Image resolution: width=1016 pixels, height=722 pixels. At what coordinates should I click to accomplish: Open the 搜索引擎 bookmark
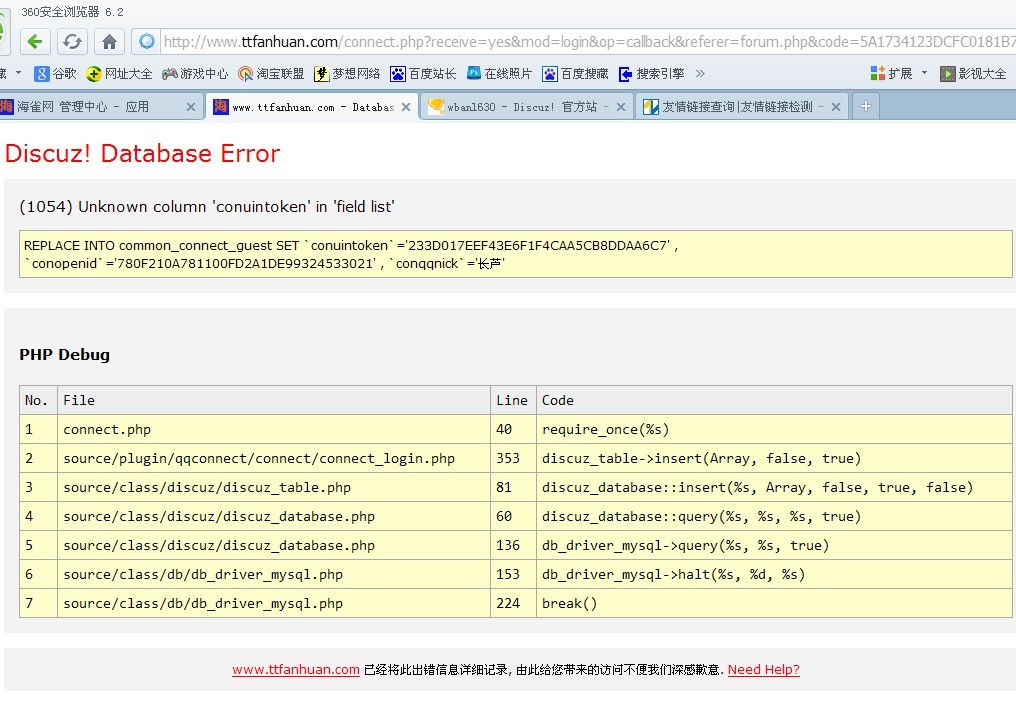(x=651, y=74)
